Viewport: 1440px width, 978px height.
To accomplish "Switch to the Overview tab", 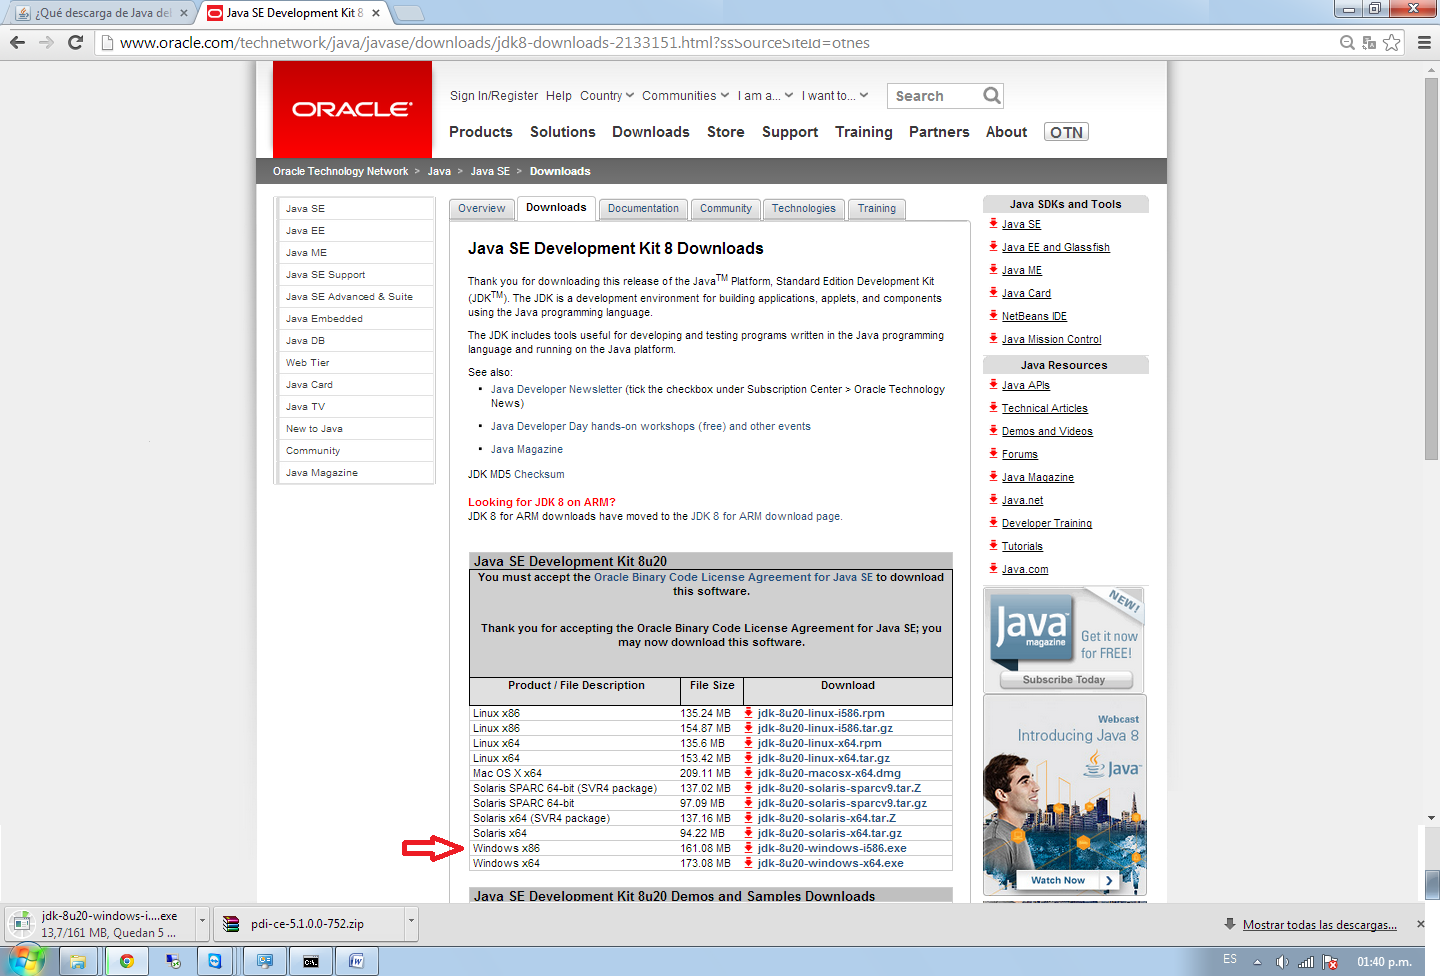I will click(482, 208).
